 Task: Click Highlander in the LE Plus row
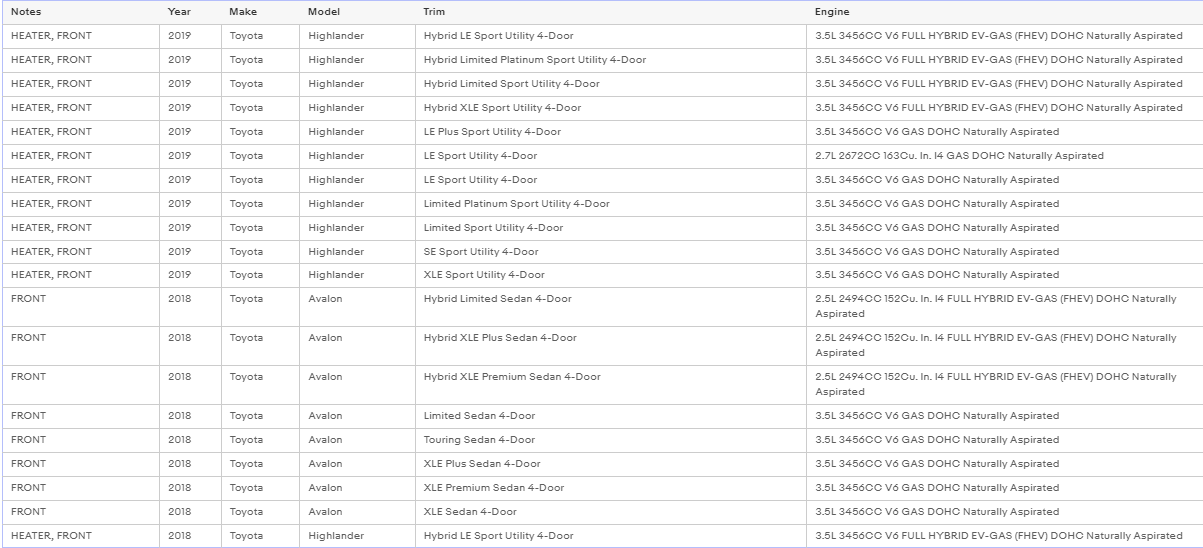coord(336,132)
